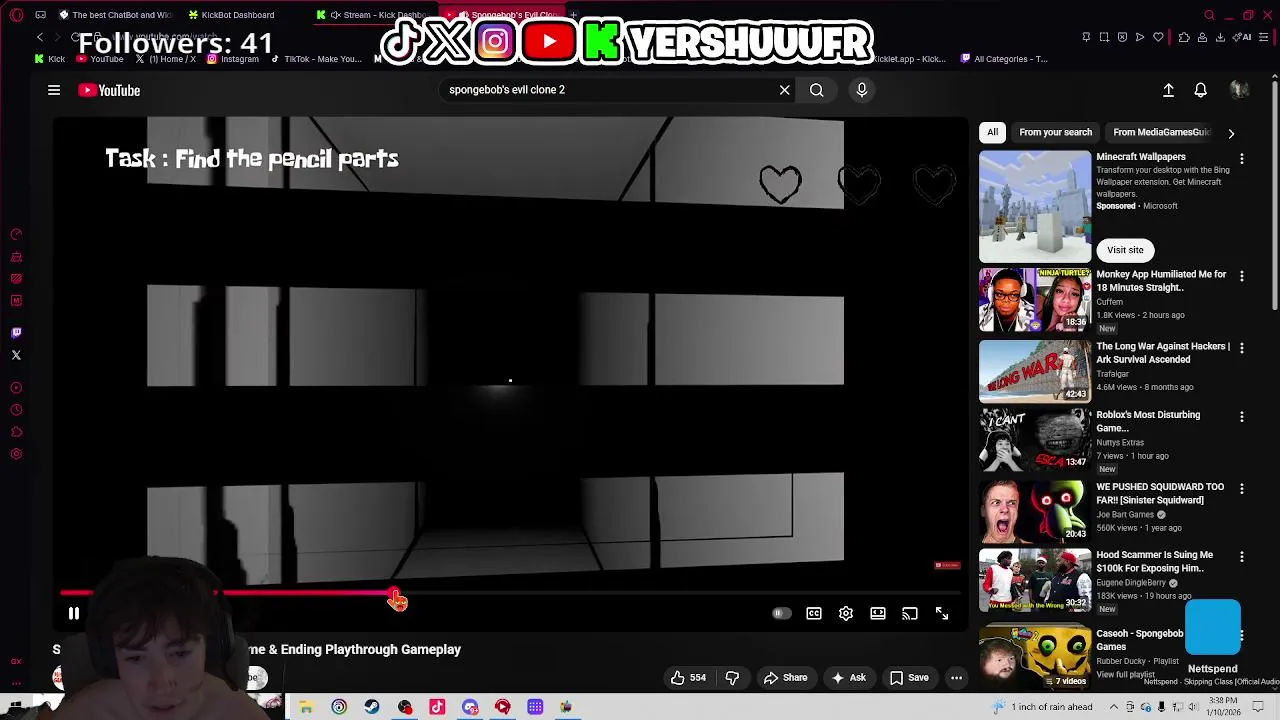
Task: Open the player settings gear
Action: pyautogui.click(x=846, y=613)
